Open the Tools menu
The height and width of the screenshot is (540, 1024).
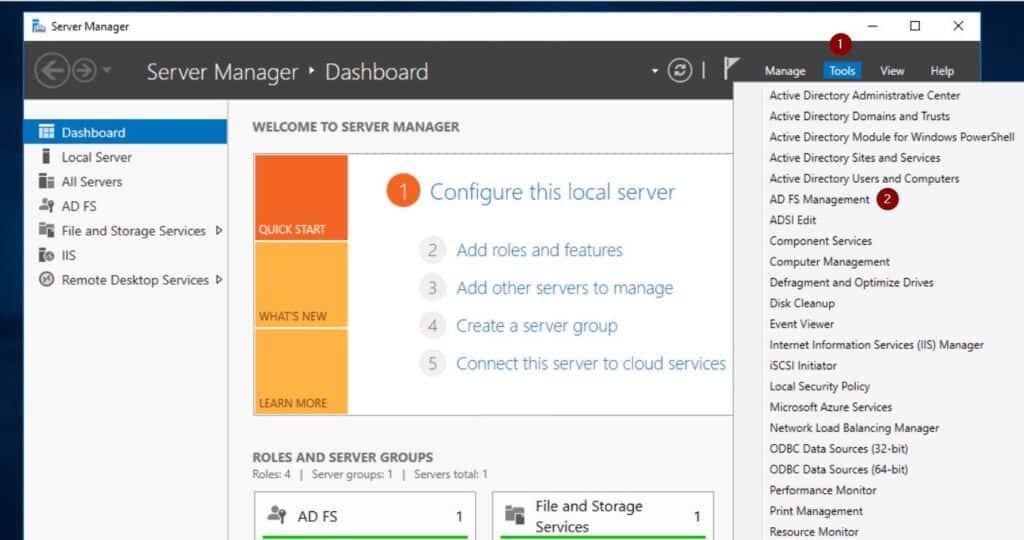tap(842, 71)
